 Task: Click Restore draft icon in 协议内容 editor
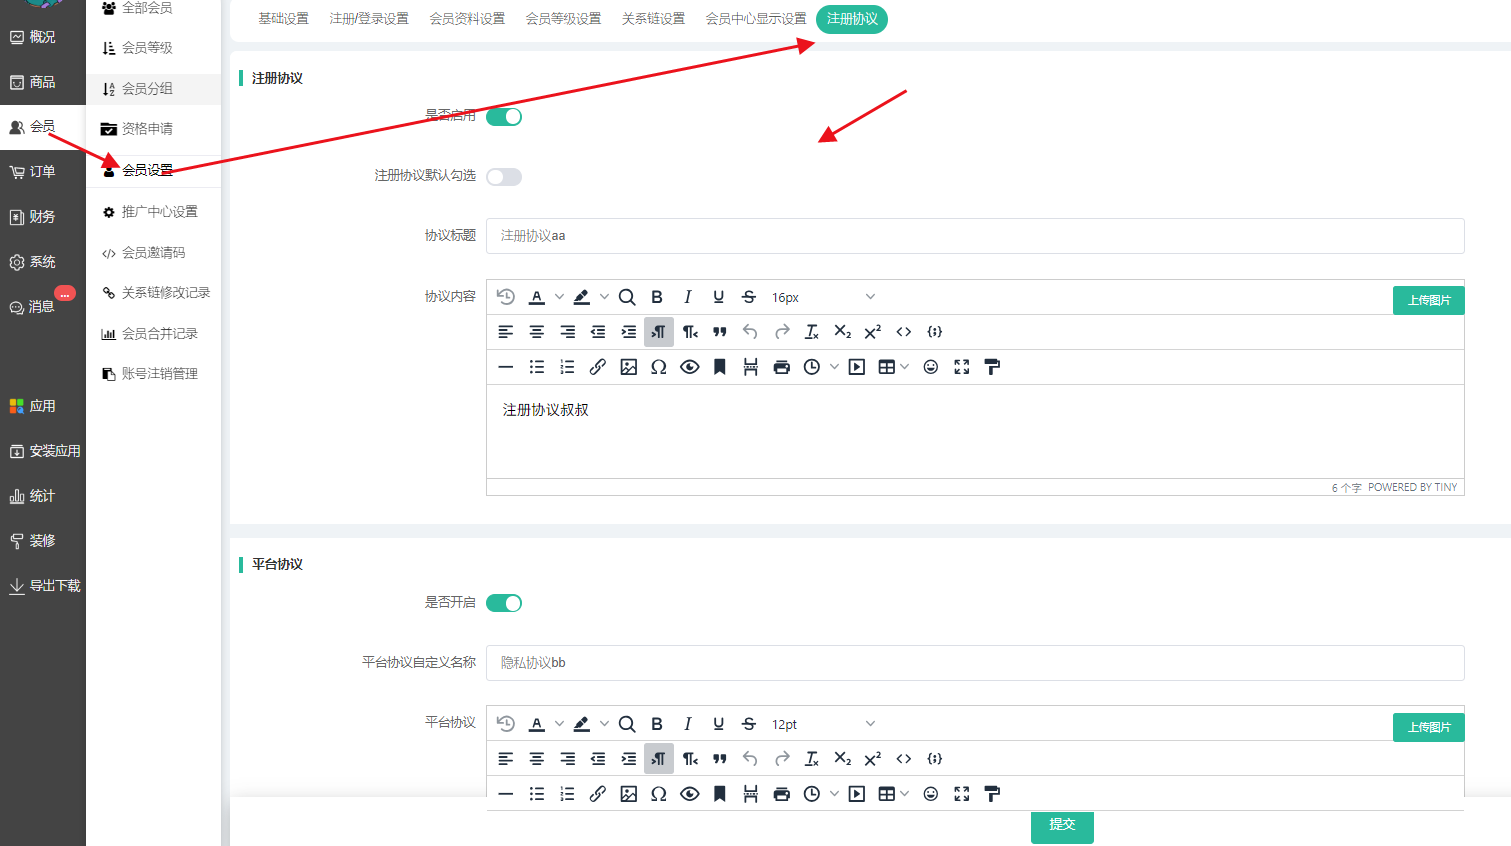point(506,297)
